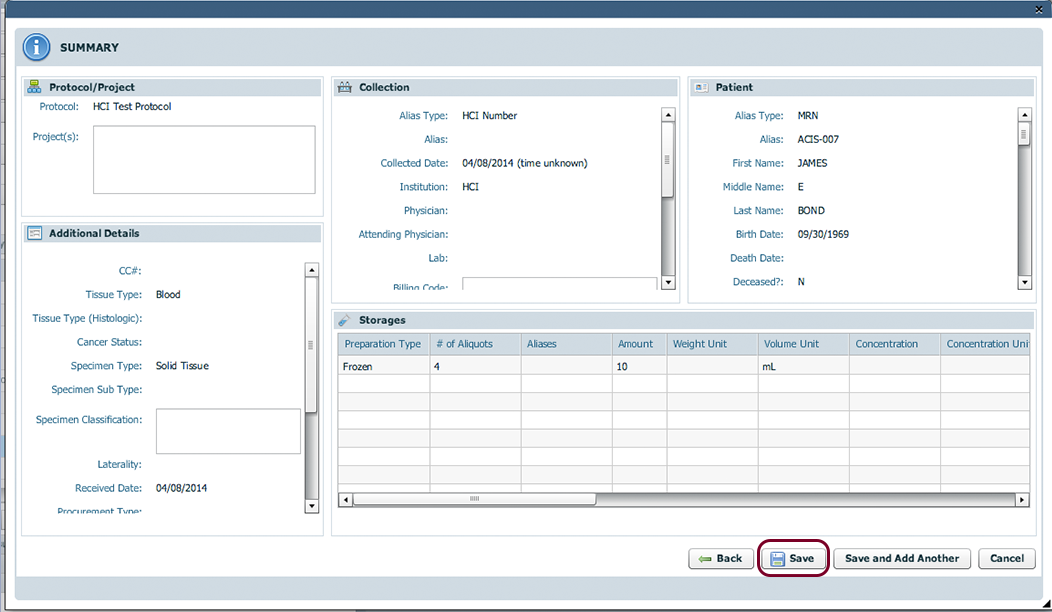Click the amount cell showing 10
The image size is (1052, 612).
point(639,366)
